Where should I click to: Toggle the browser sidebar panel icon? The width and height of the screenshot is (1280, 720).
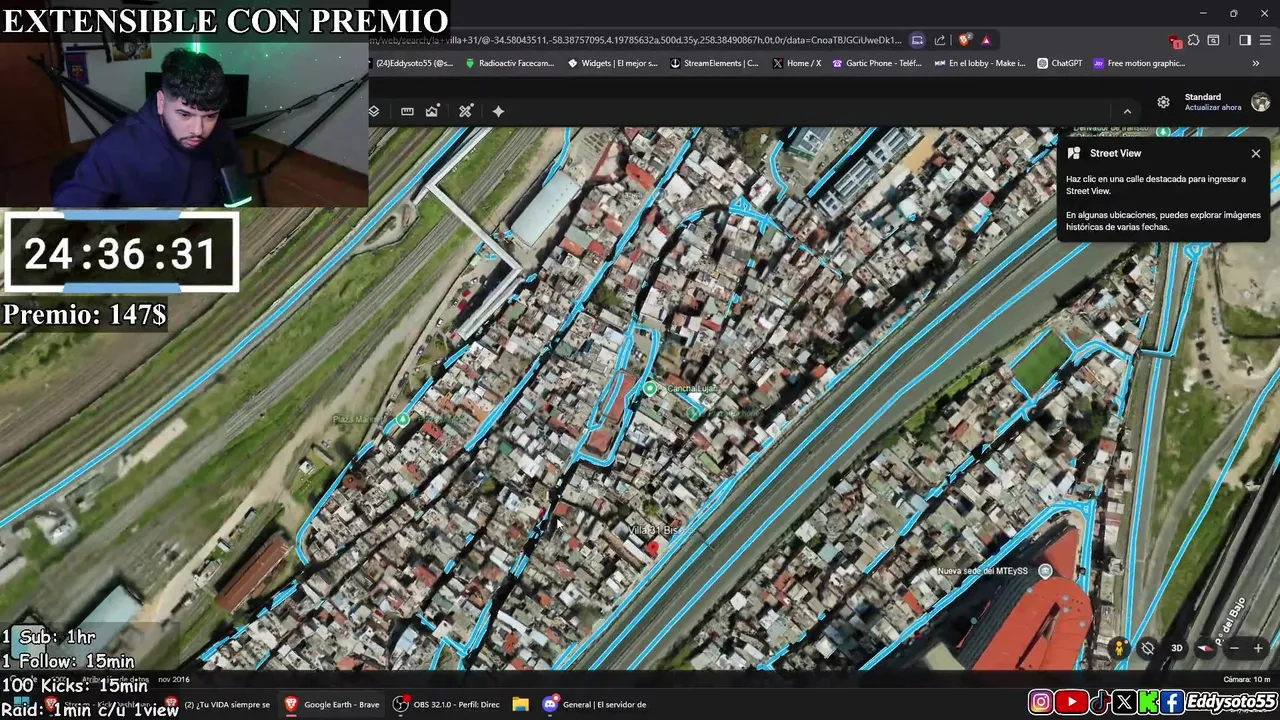(x=1245, y=40)
